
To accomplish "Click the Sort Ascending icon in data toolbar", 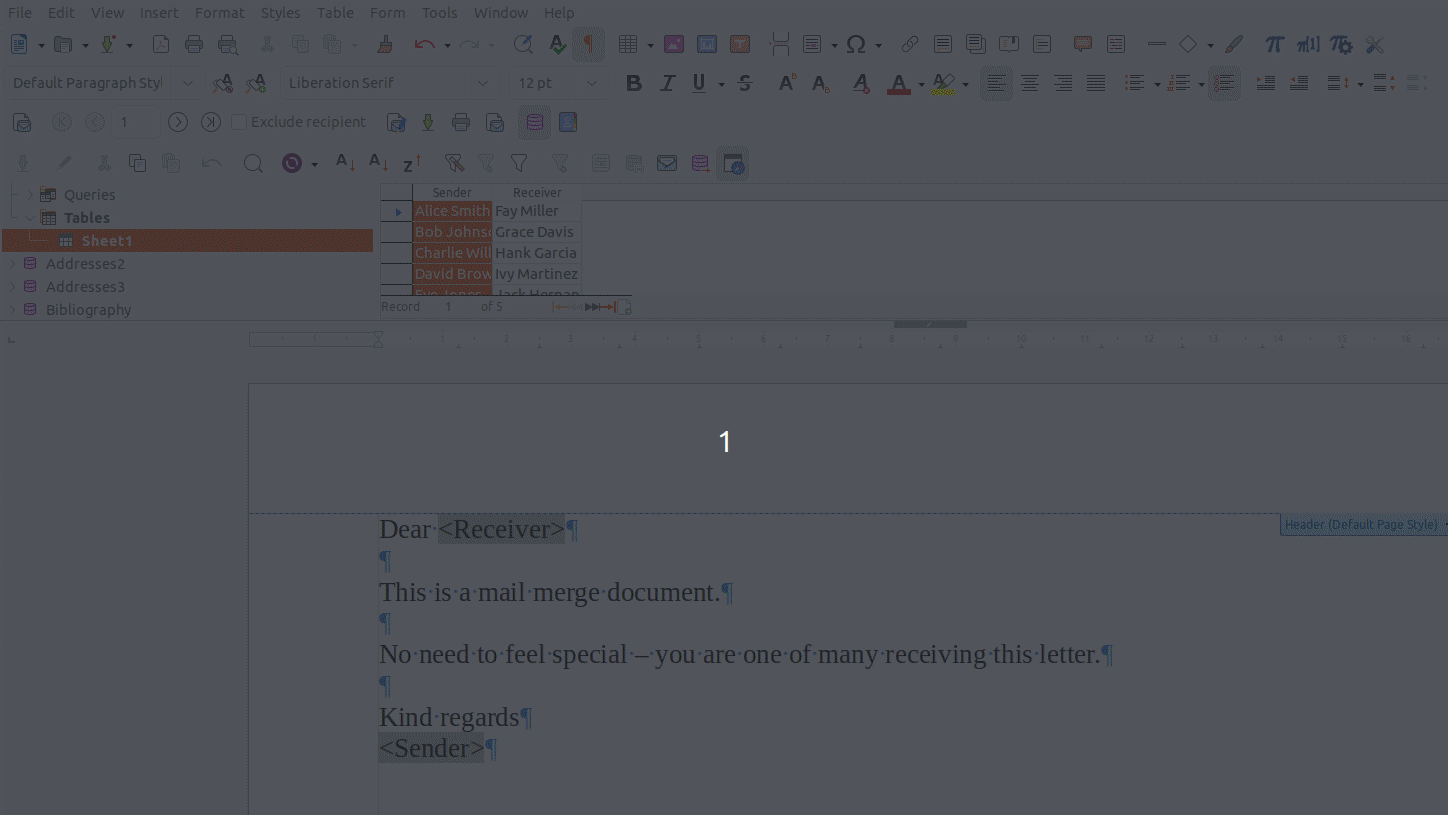I will click(345, 163).
